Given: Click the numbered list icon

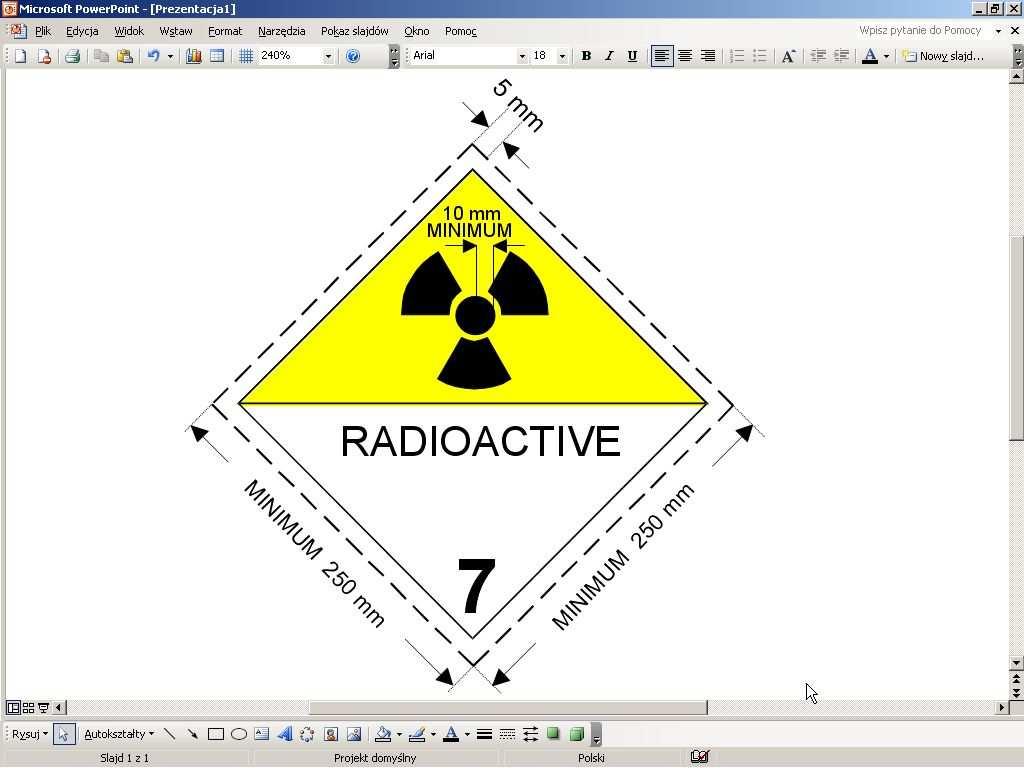Looking at the screenshot, I should (x=737, y=56).
